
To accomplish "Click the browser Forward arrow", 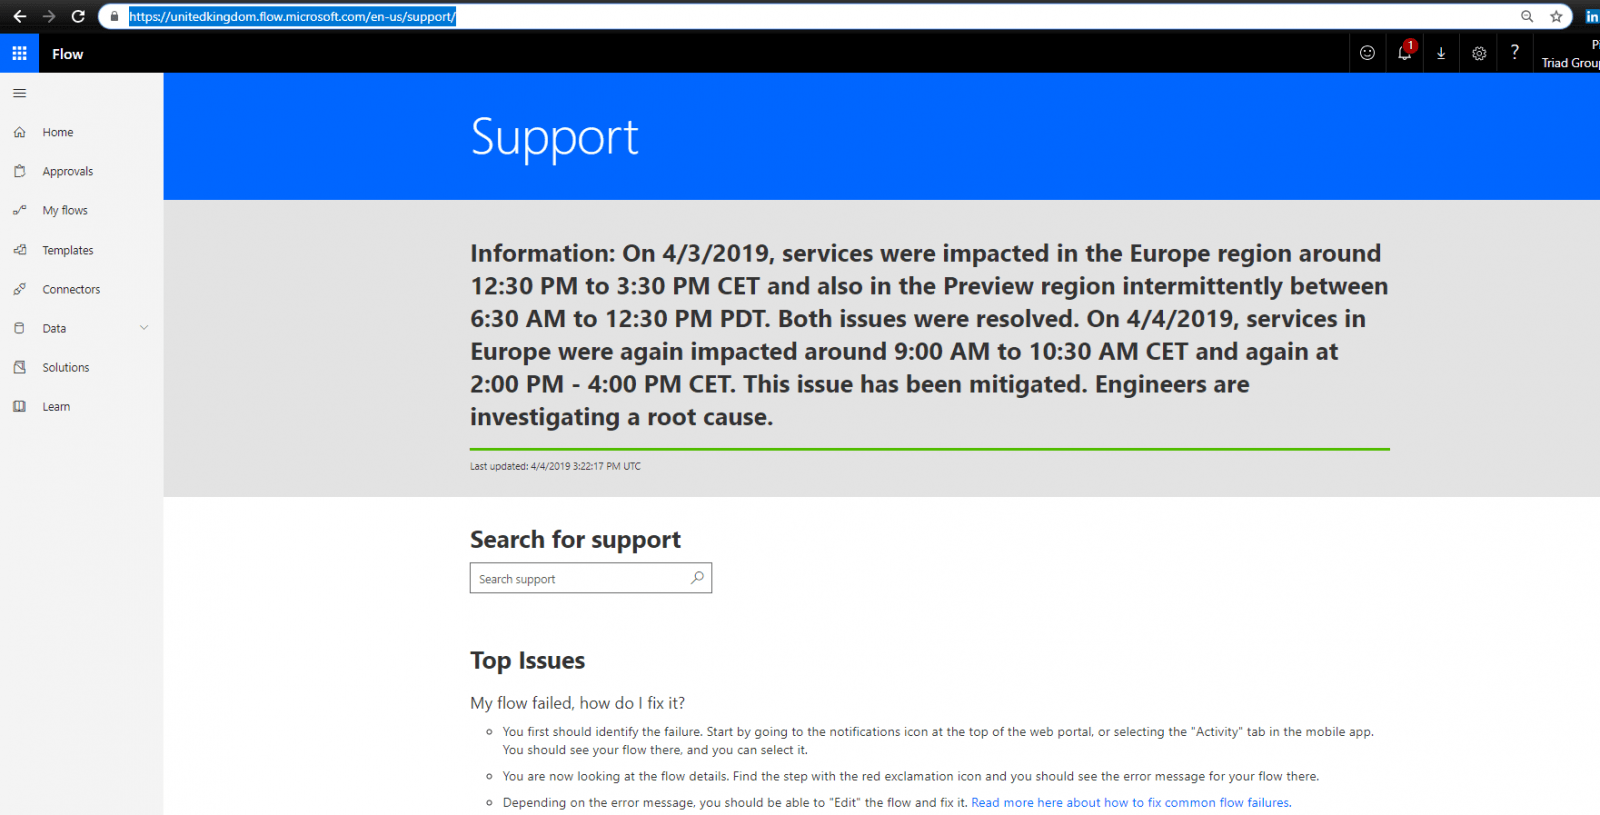I will tap(48, 16).
